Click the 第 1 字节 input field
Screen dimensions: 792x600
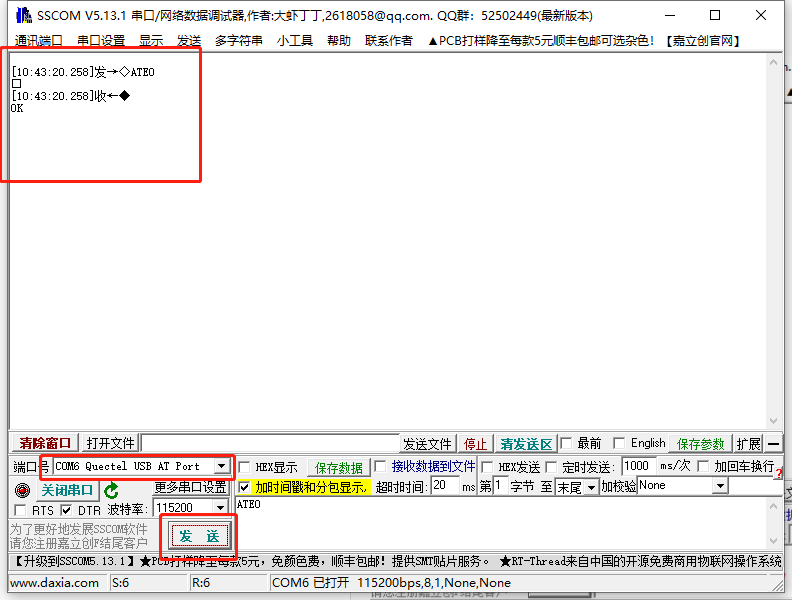point(500,485)
